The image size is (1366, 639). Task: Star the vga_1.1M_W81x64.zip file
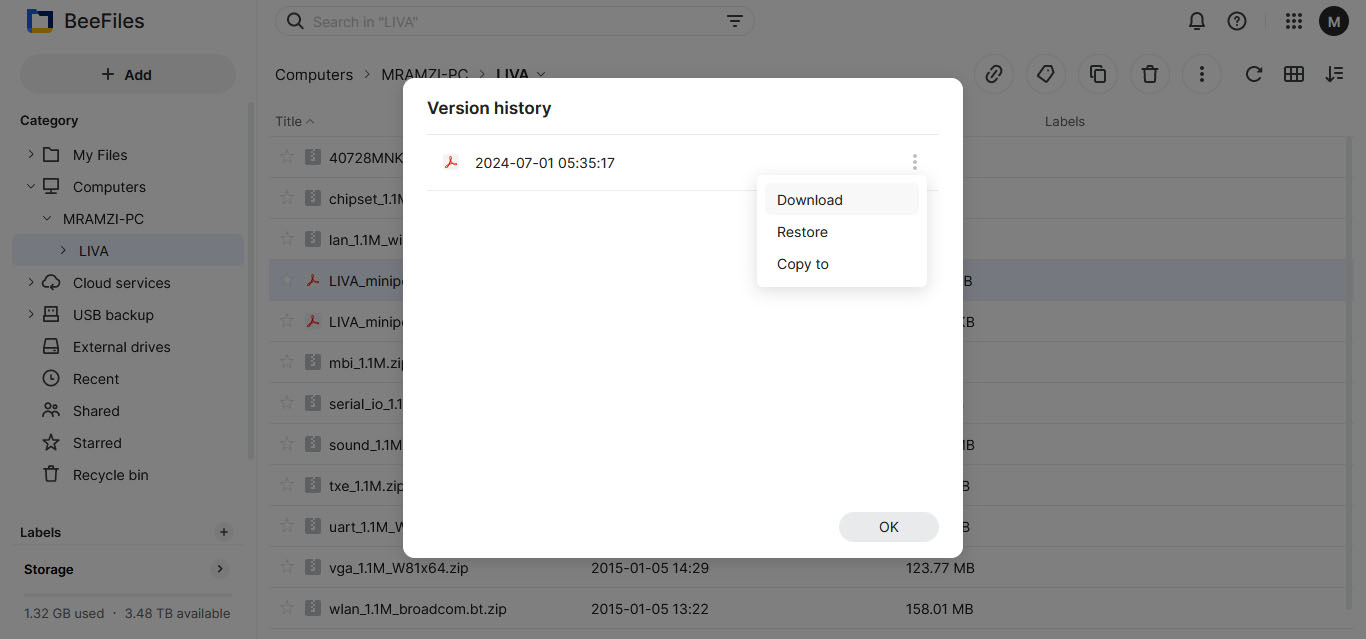287,567
